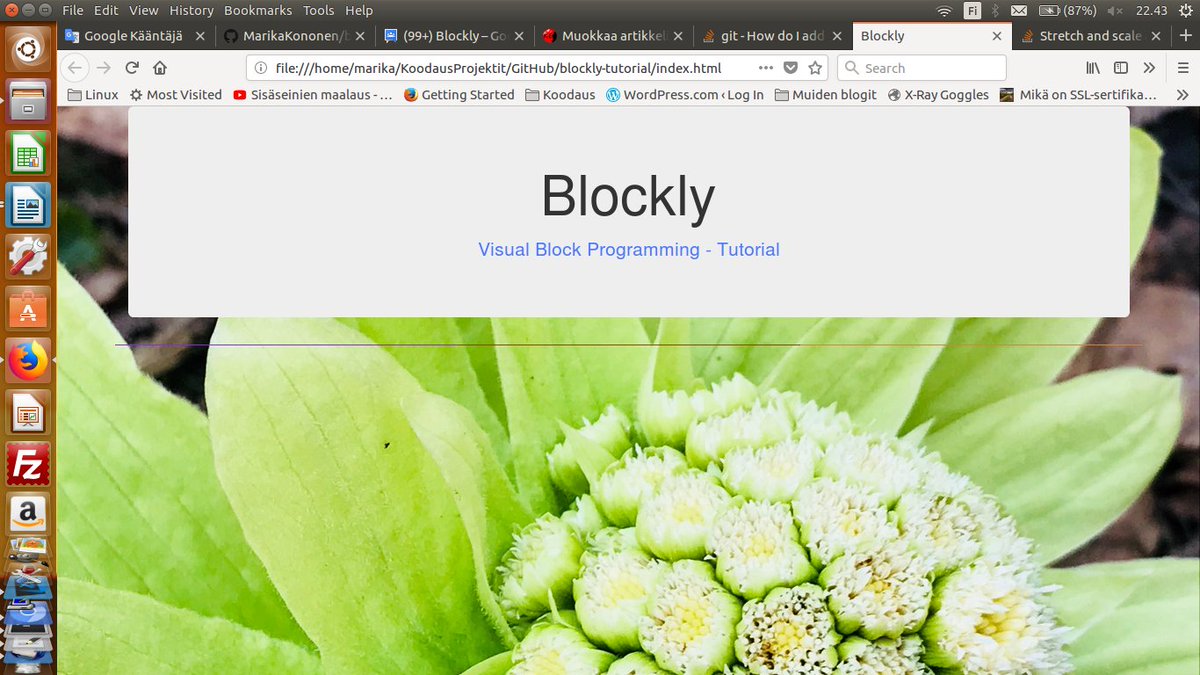Open the File menu
This screenshot has width=1200, height=675.
[x=72, y=10]
